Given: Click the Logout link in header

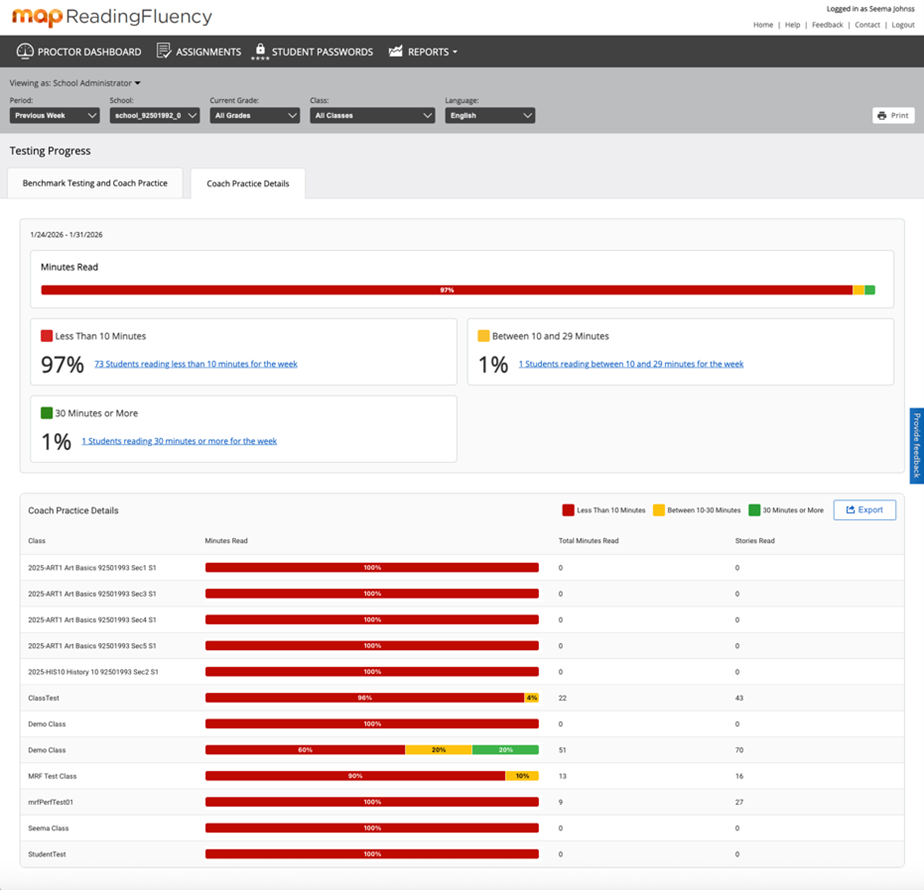Looking at the screenshot, I should 902,25.
